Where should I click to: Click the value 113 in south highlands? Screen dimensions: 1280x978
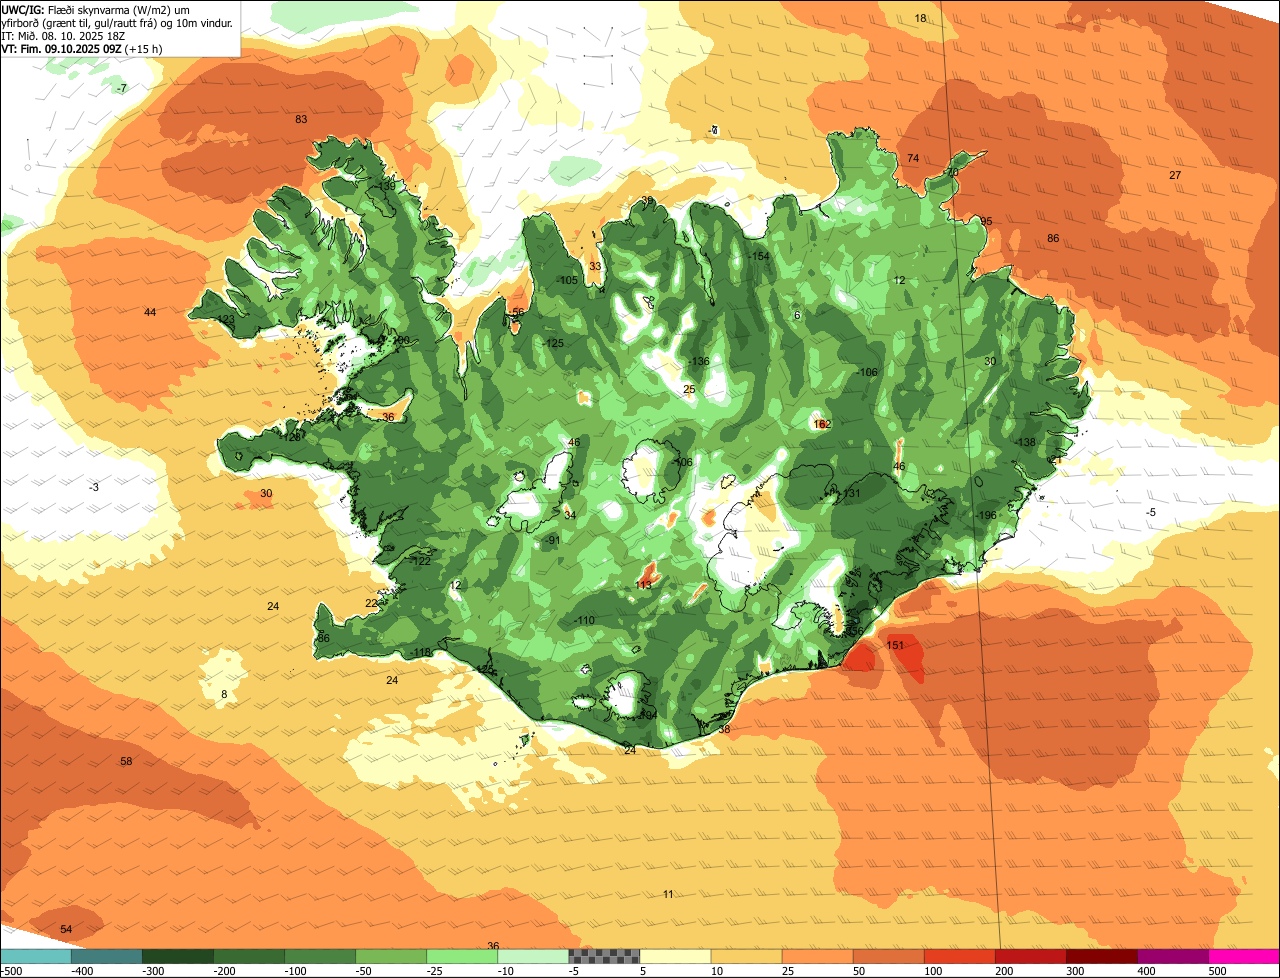tap(644, 585)
